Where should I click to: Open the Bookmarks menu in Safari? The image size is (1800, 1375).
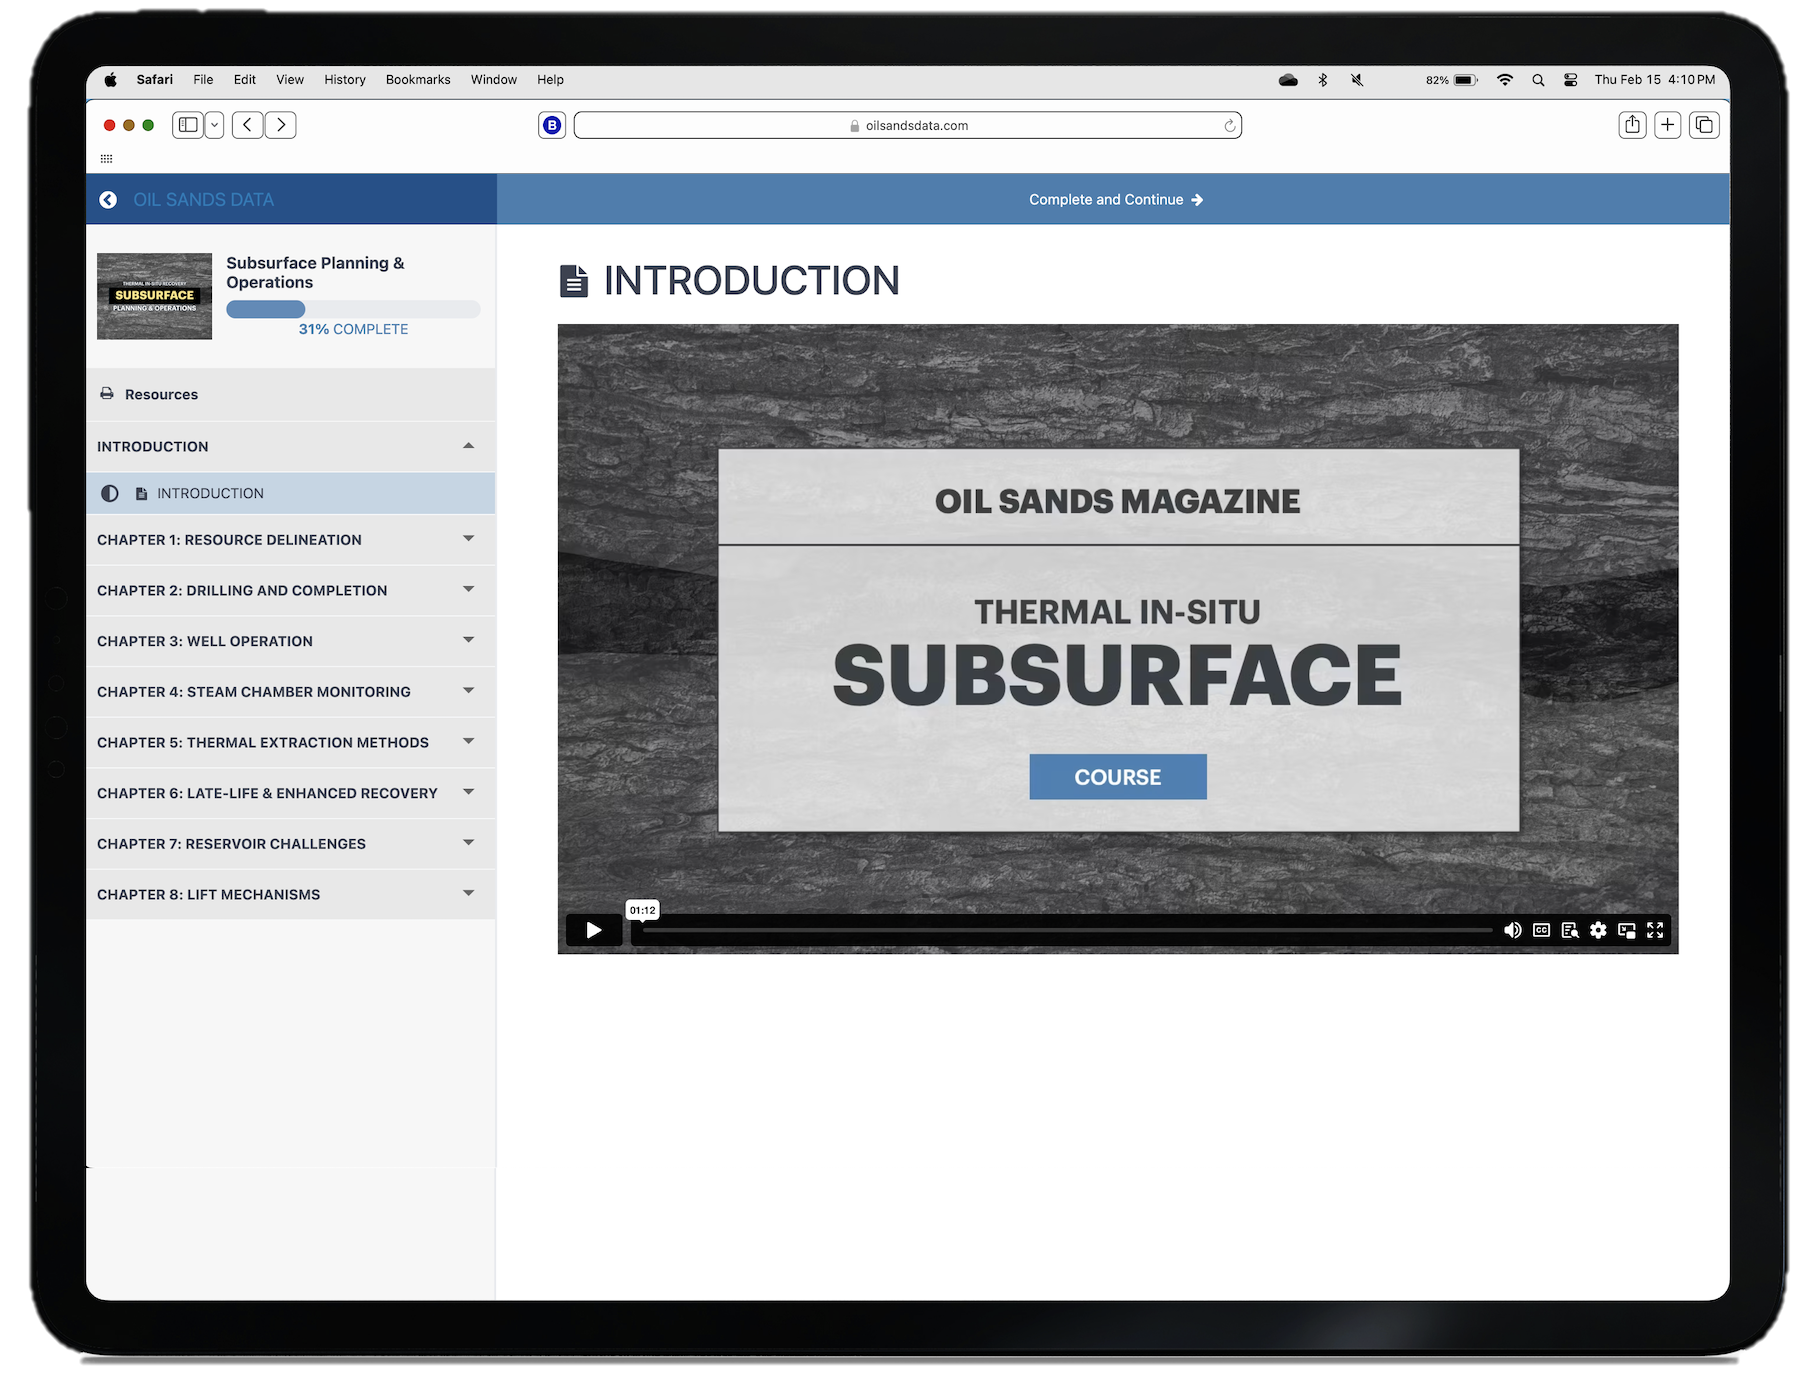click(x=418, y=80)
